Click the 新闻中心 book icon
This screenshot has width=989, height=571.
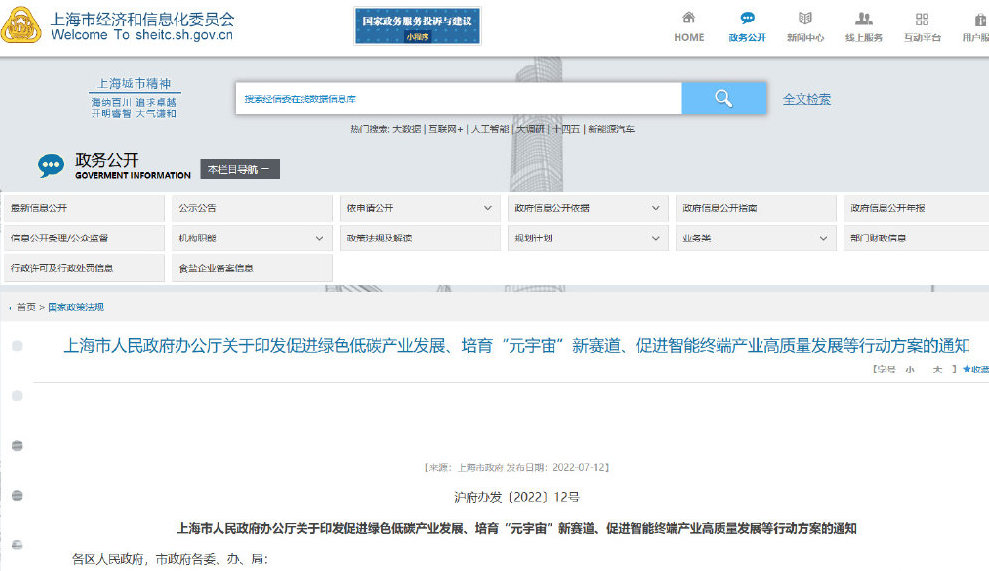coord(805,18)
